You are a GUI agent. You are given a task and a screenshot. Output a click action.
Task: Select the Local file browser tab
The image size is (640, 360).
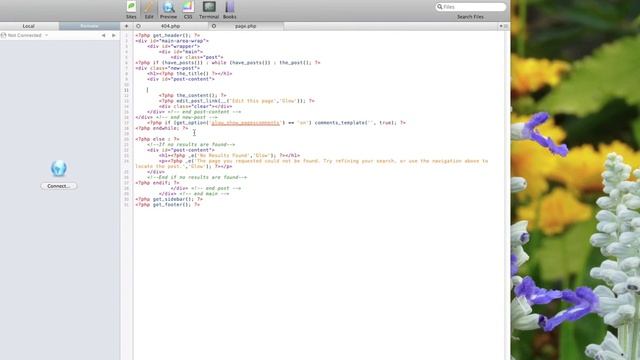[29, 26]
